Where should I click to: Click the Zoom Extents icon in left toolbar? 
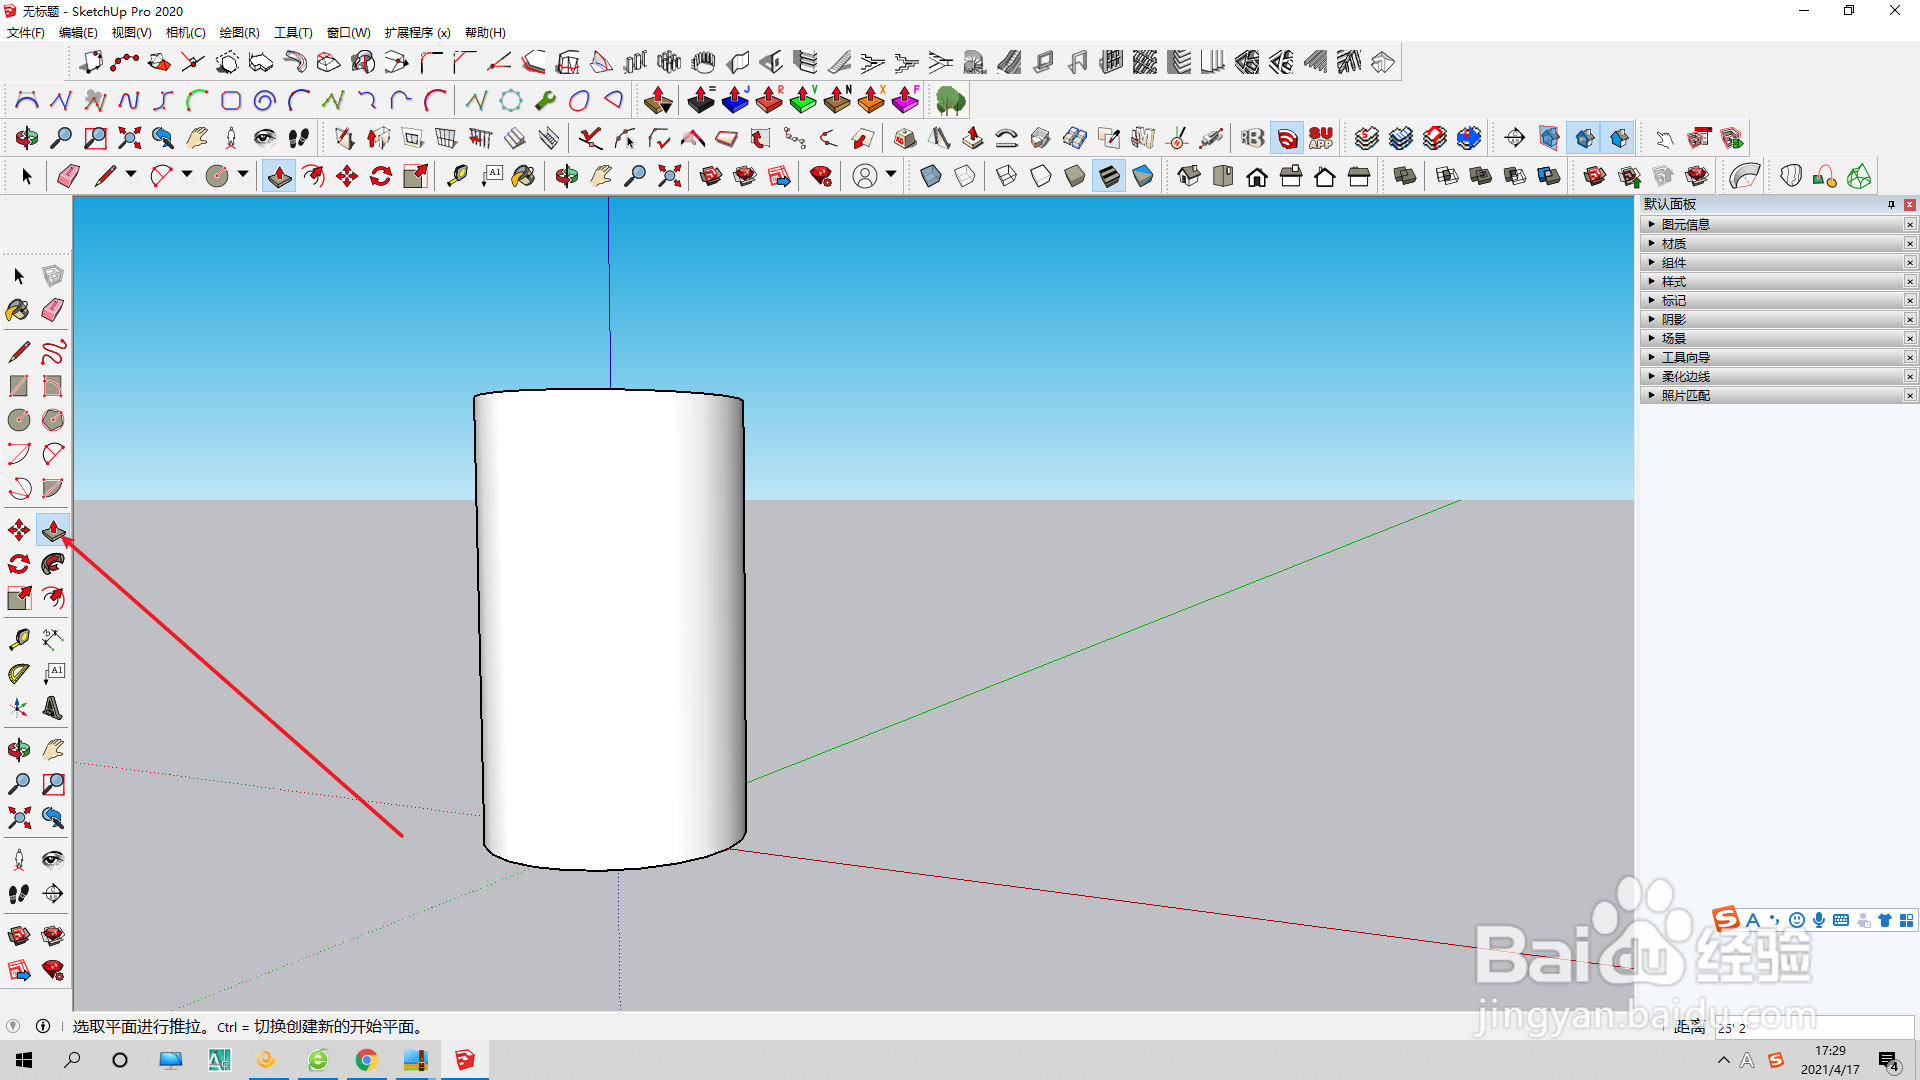[x=19, y=818]
